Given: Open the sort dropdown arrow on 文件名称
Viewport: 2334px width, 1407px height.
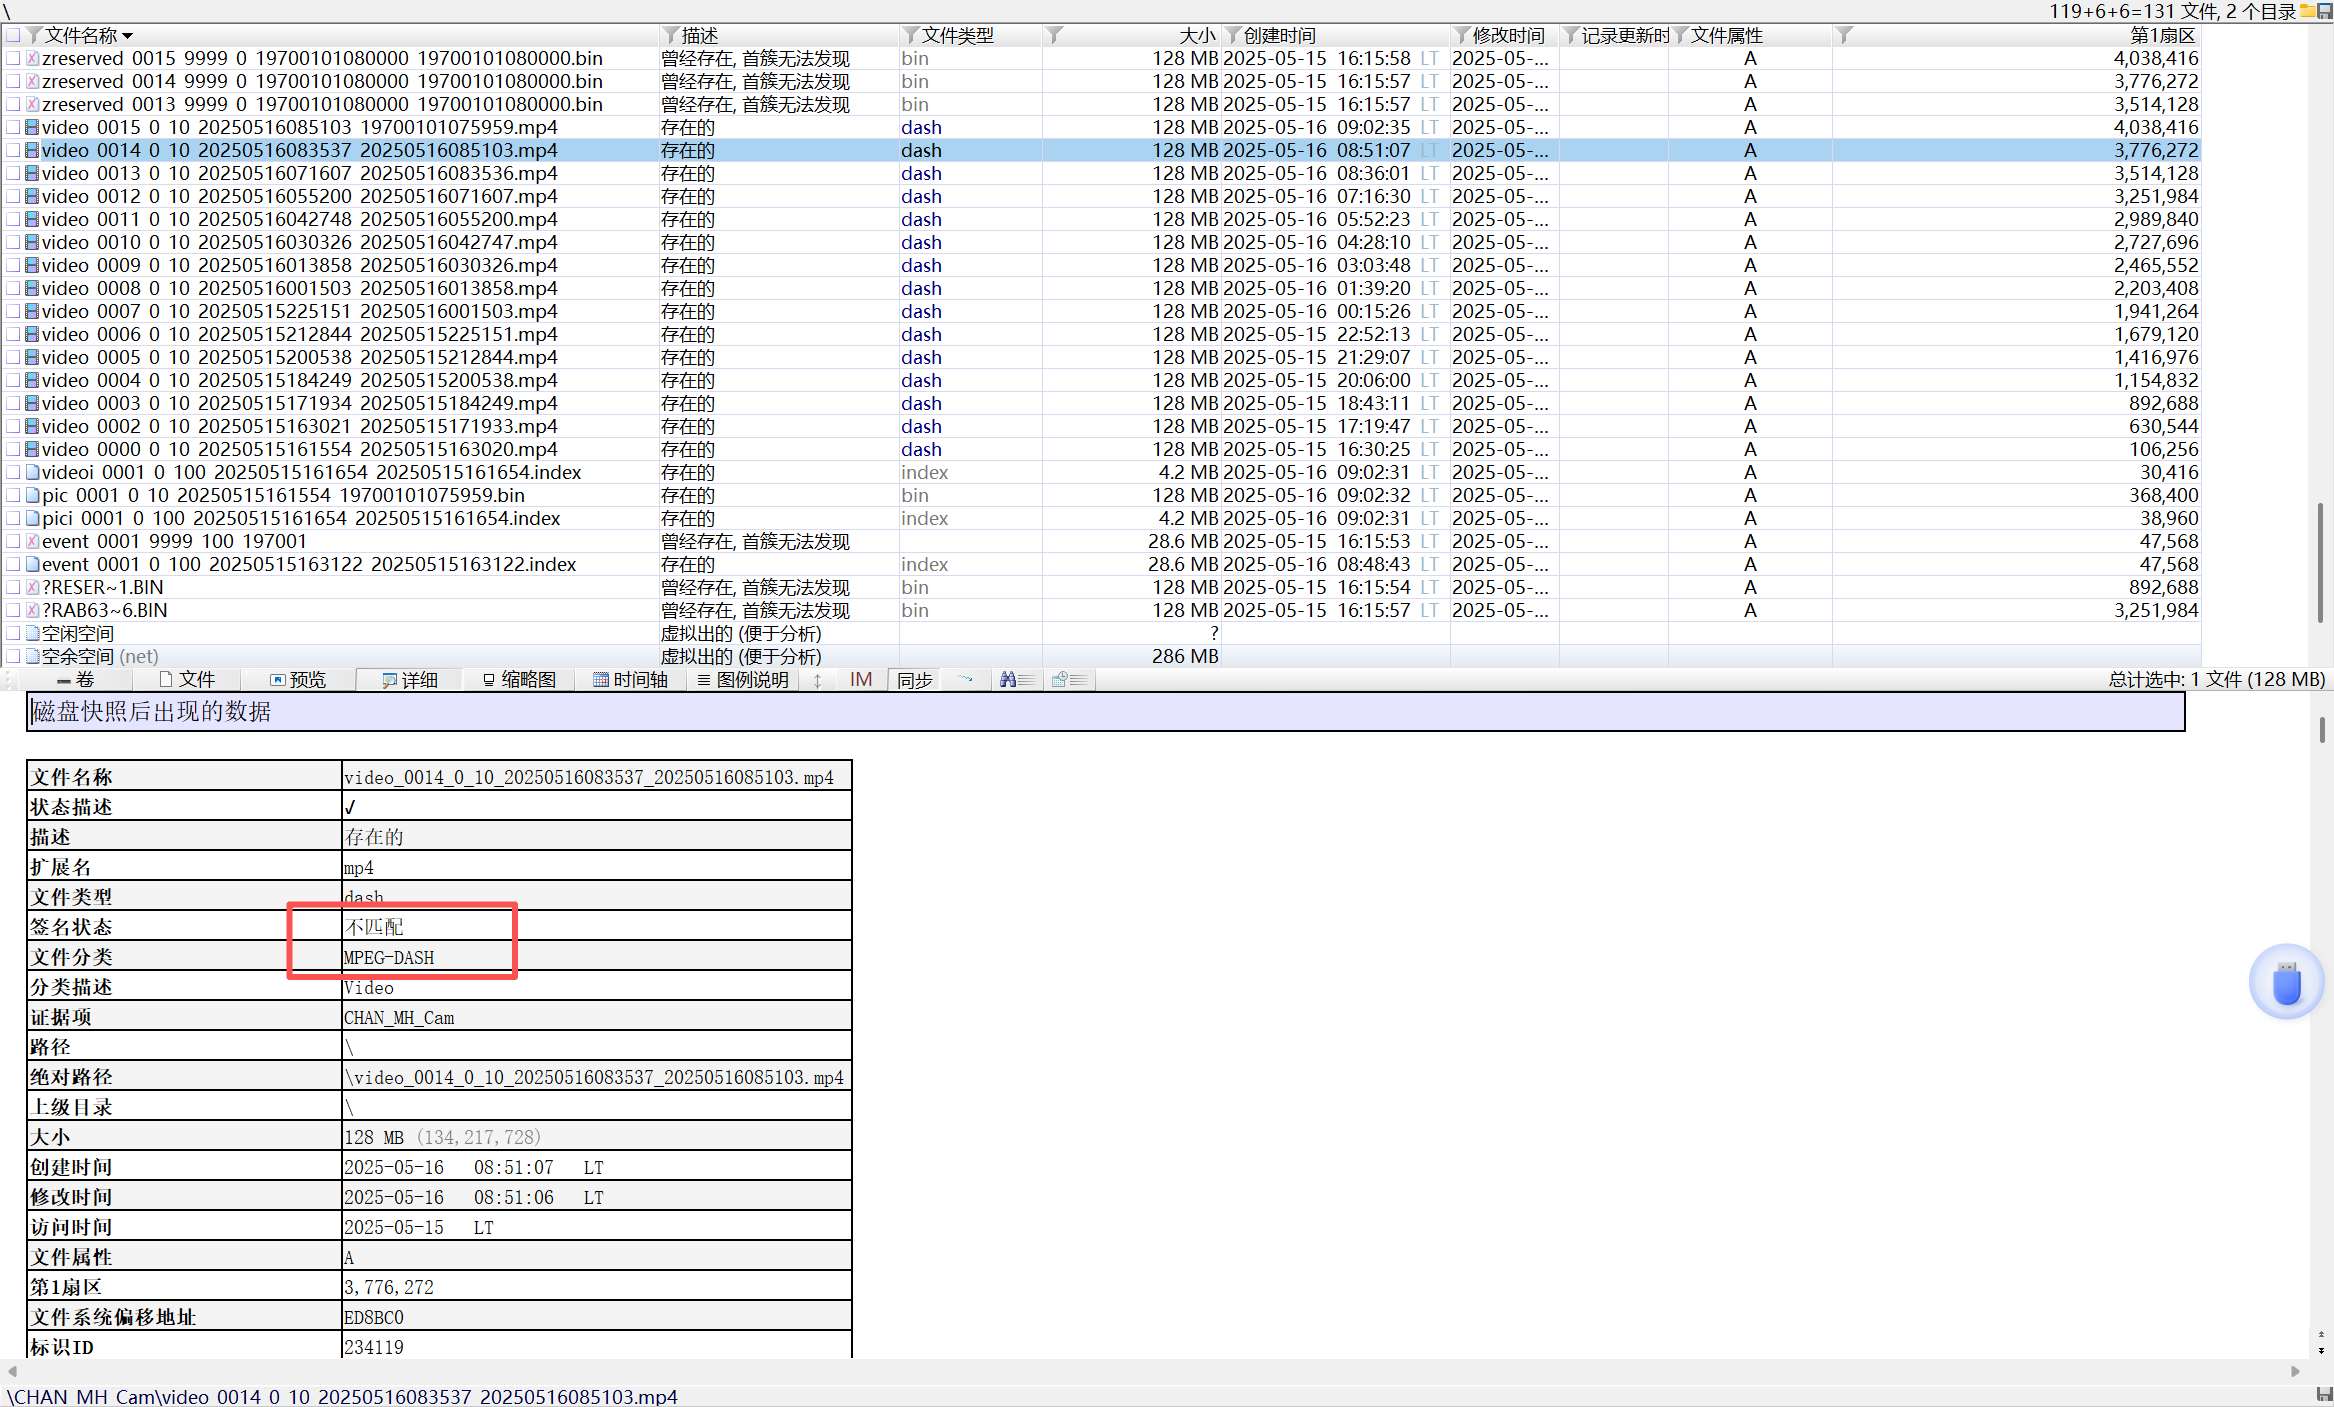Looking at the screenshot, I should (x=127, y=36).
